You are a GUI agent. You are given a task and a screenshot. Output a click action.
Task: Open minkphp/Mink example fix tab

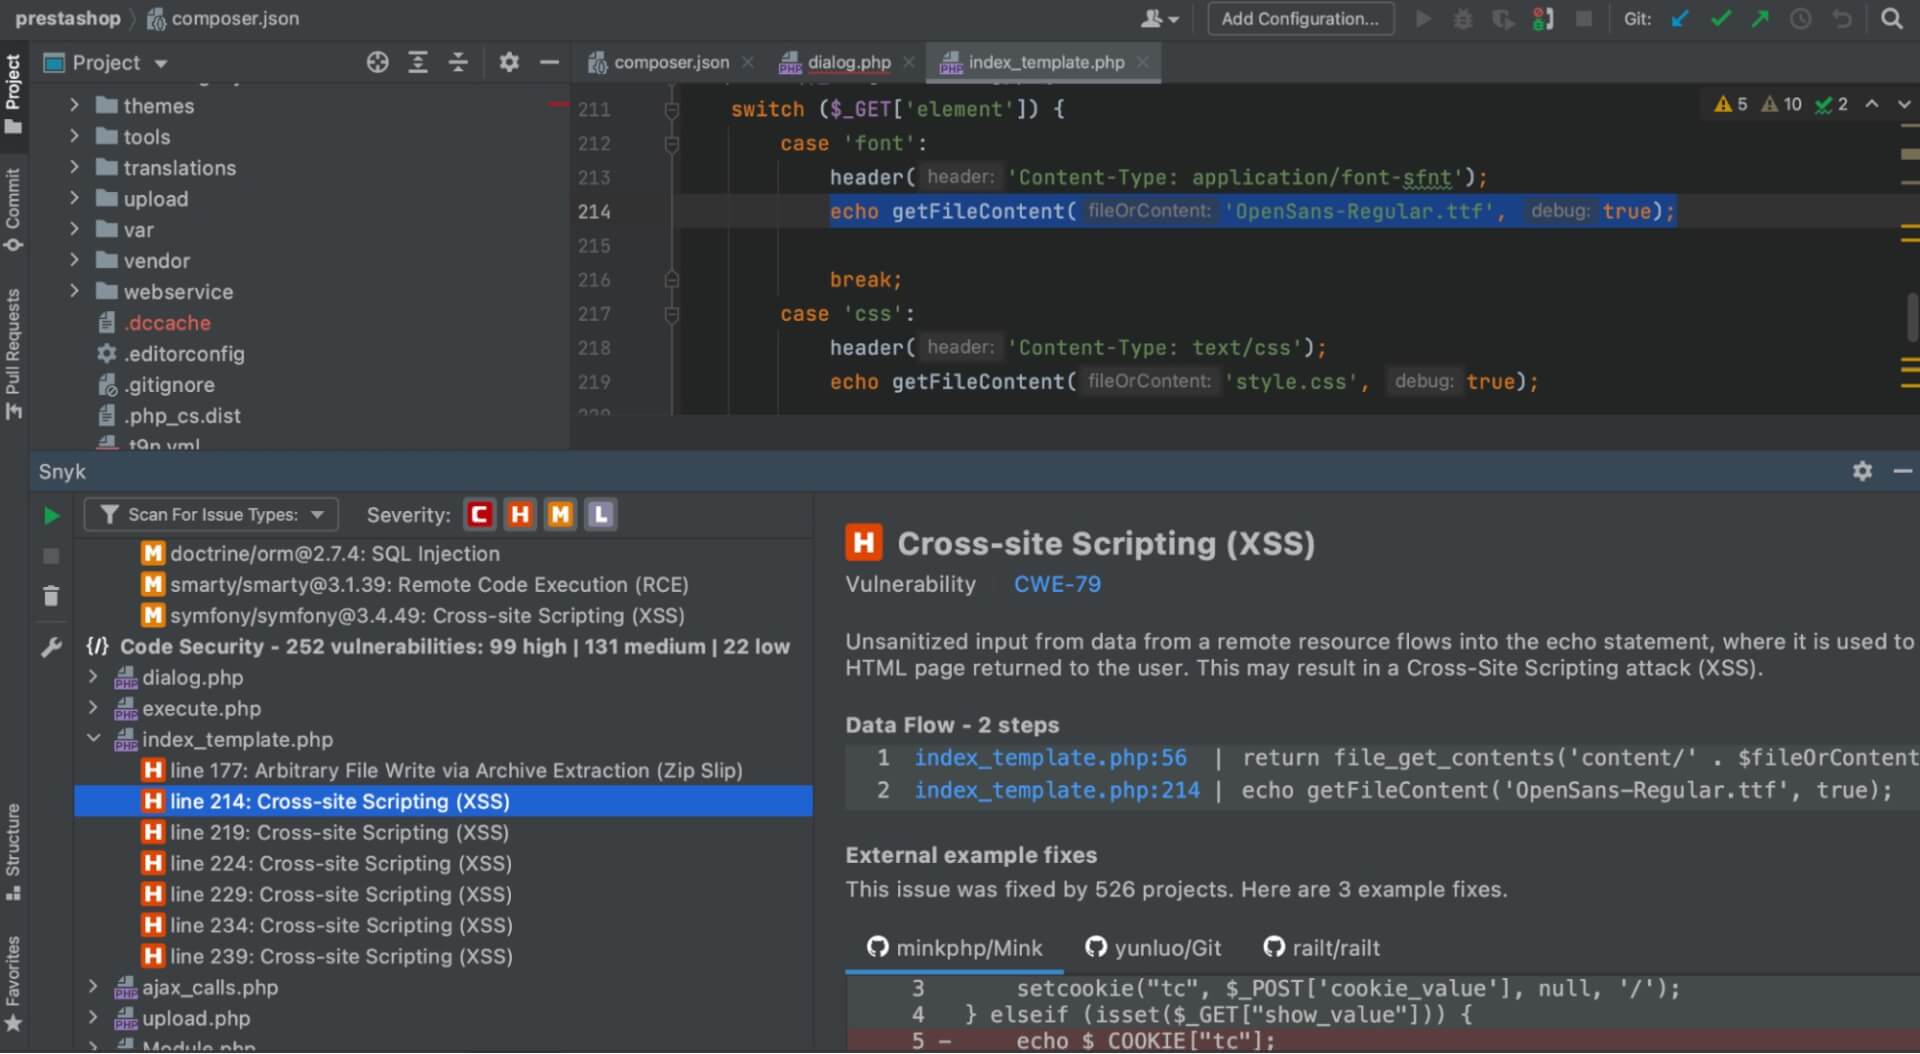pyautogui.click(x=954, y=948)
